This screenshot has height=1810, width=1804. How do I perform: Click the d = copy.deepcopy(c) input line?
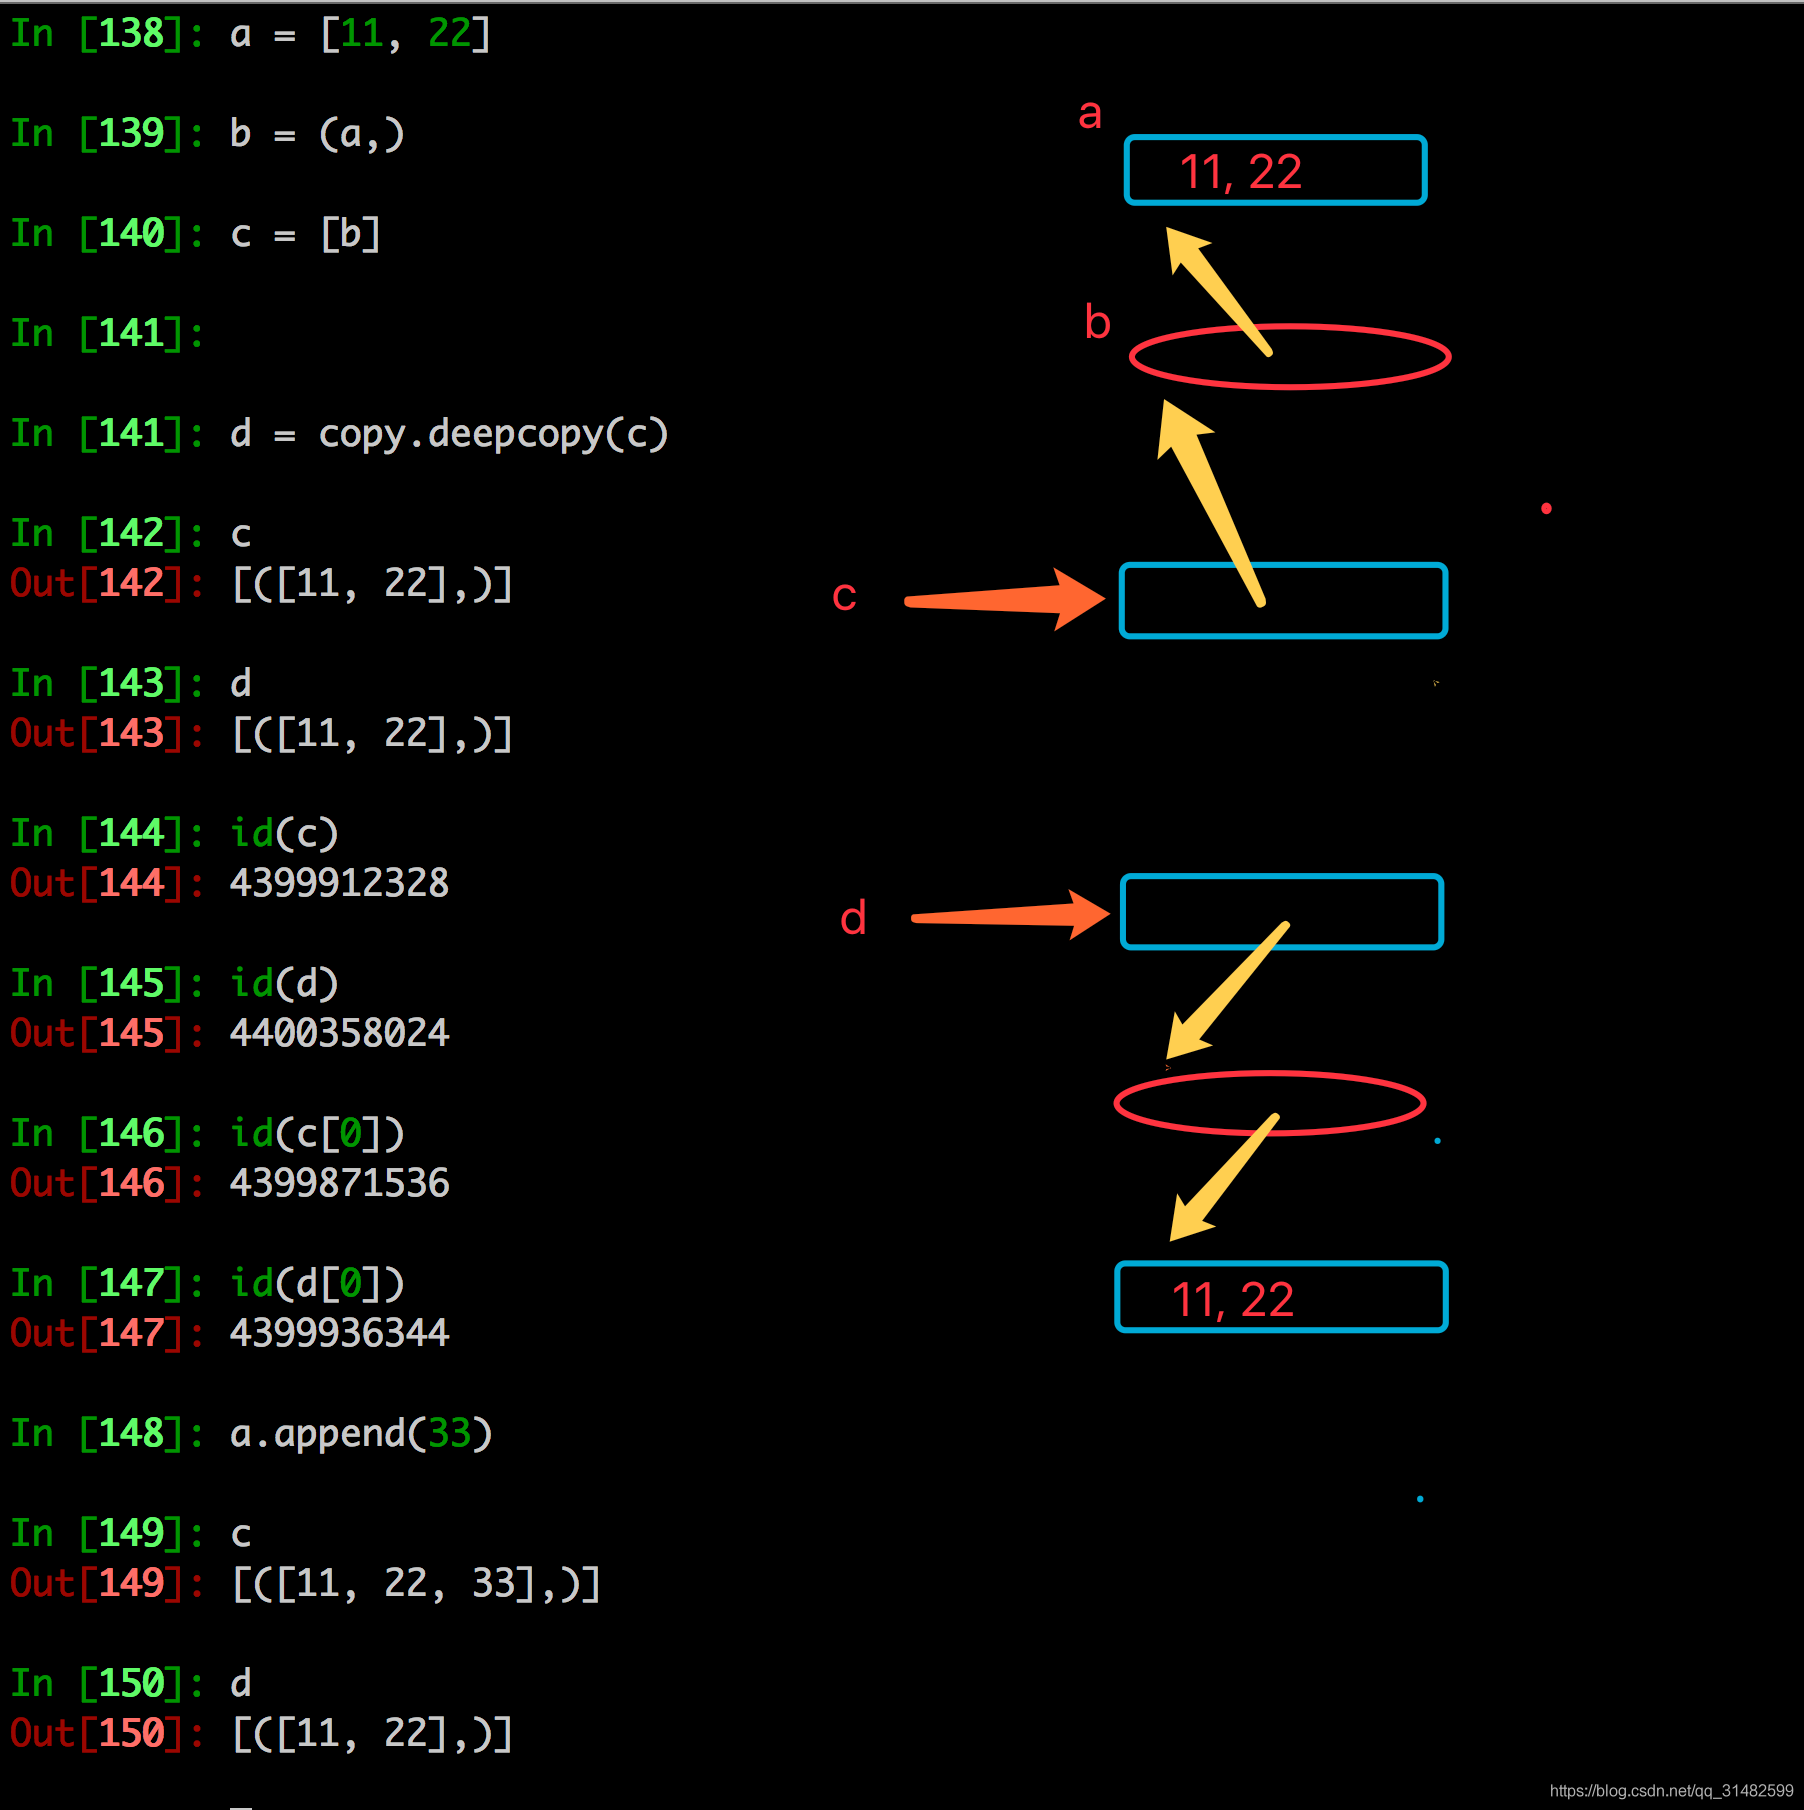pyautogui.click(x=448, y=434)
